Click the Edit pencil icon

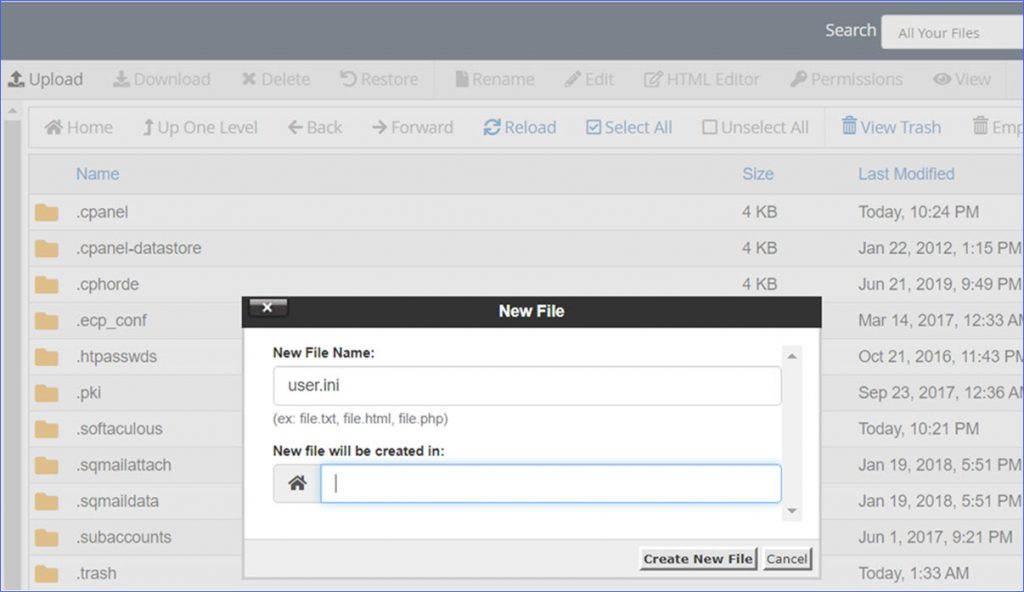coord(573,79)
